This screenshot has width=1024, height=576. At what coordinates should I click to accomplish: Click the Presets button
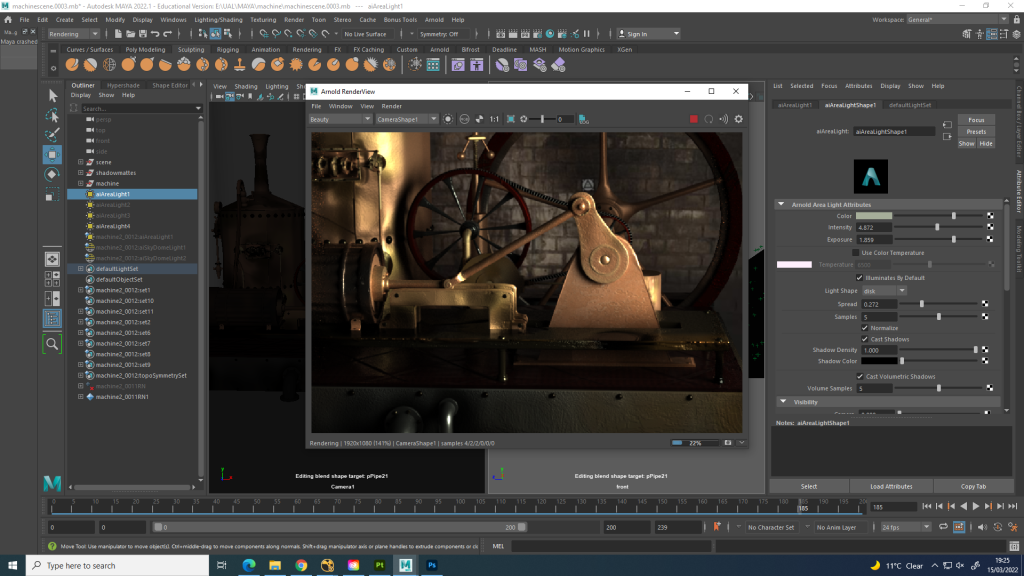coord(976,131)
